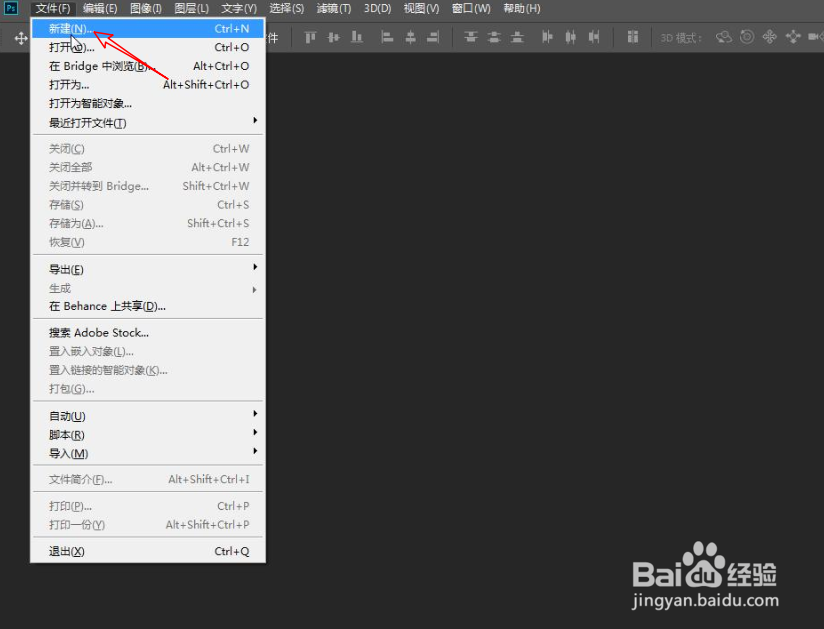
Task: Click 3D roll object icon
Action: (x=747, y=37)
